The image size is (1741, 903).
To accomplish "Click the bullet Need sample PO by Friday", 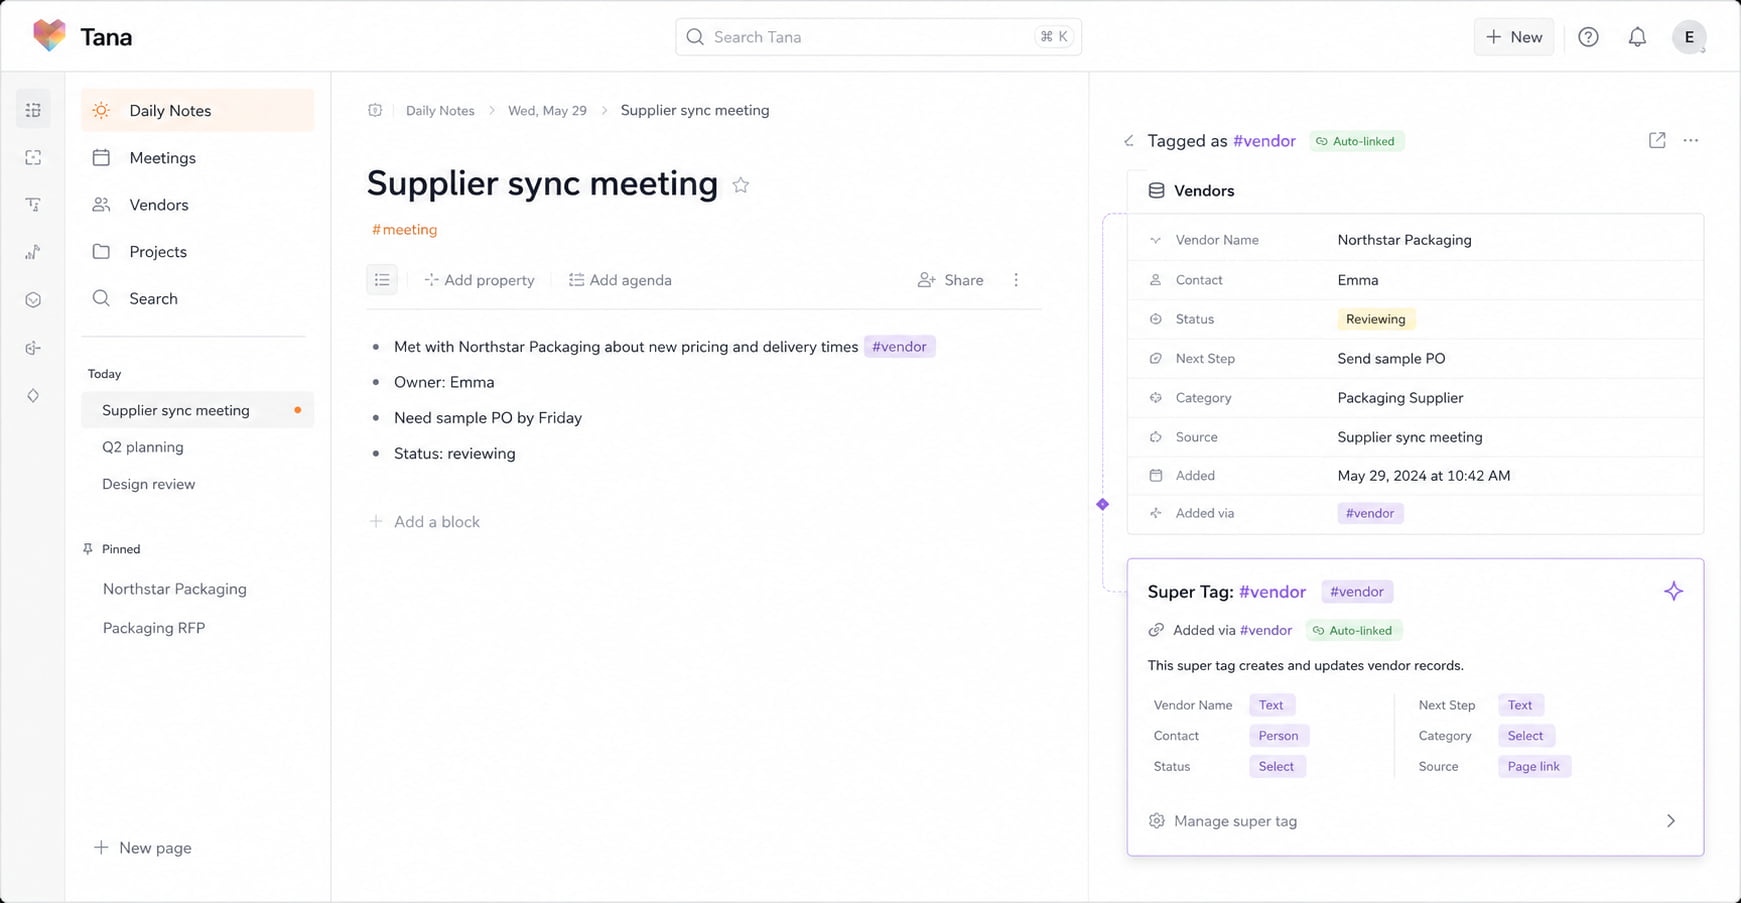I will click(x=488, y=418).
